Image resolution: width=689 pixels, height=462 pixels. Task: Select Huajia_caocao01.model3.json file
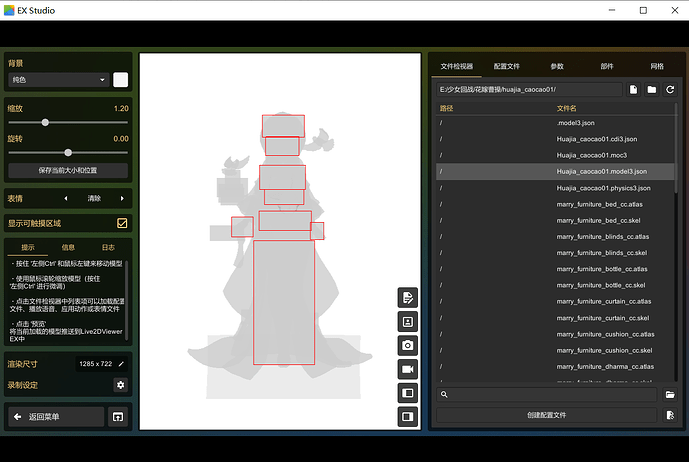pyautogui.click(x=555, y=171)
